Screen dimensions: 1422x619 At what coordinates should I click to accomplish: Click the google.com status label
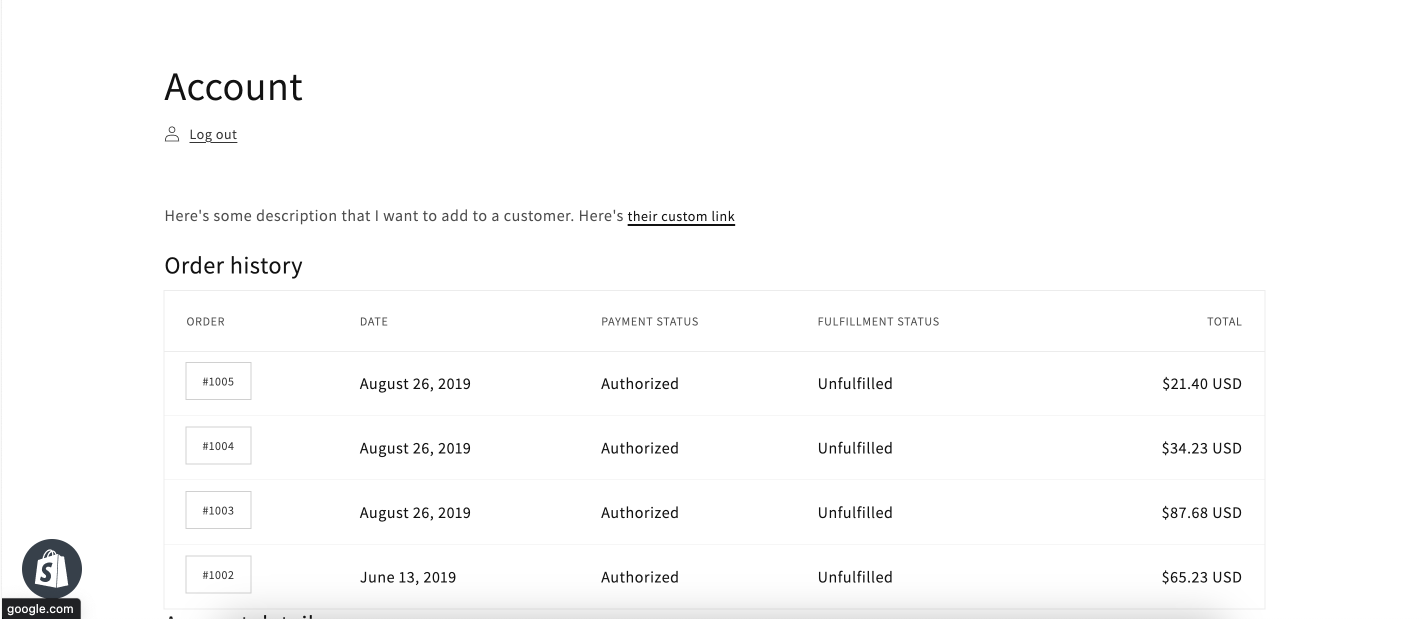40,609
